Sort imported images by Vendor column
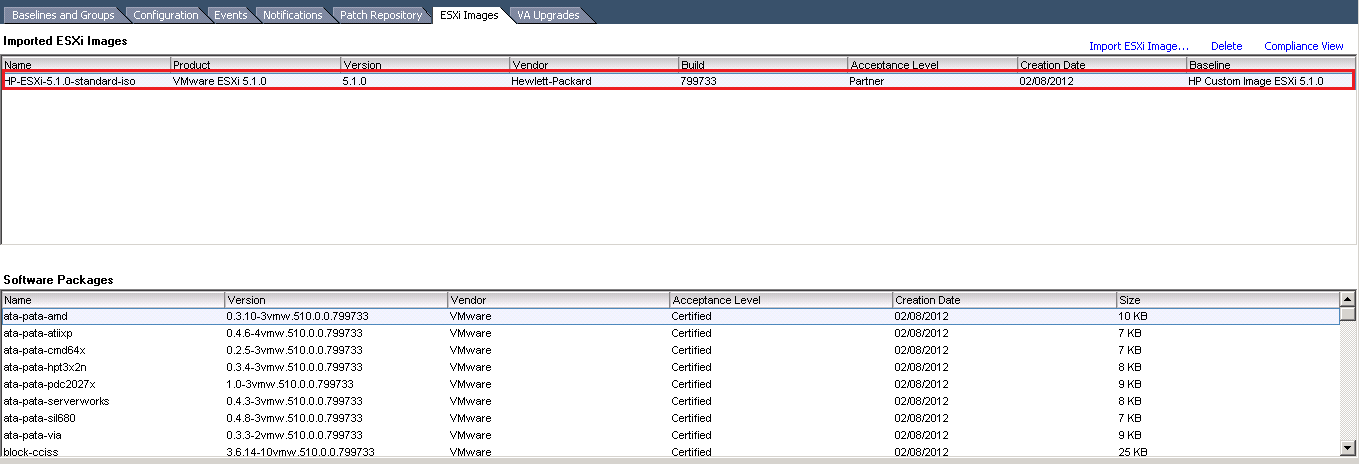The width and height of the screenshot is (1359, 464). (x=592, y=65)
